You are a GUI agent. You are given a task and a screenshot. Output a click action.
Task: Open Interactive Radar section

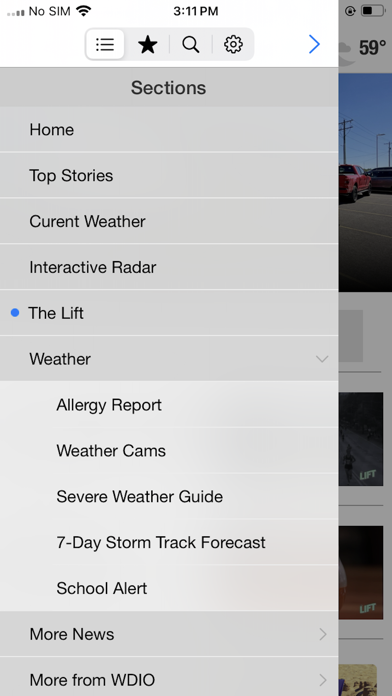[169, 267]
